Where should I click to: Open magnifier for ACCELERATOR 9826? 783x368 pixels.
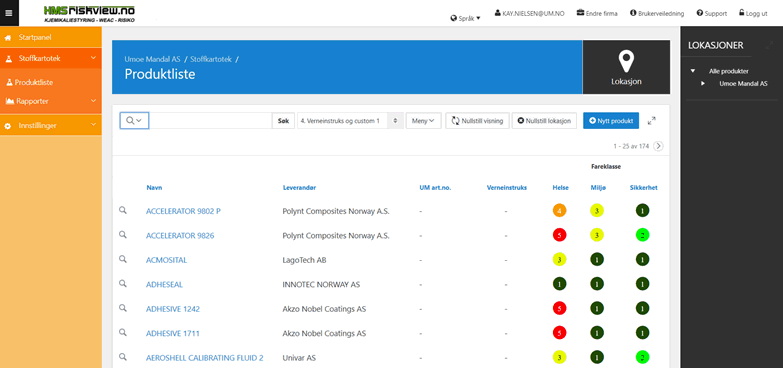point(123,235)
